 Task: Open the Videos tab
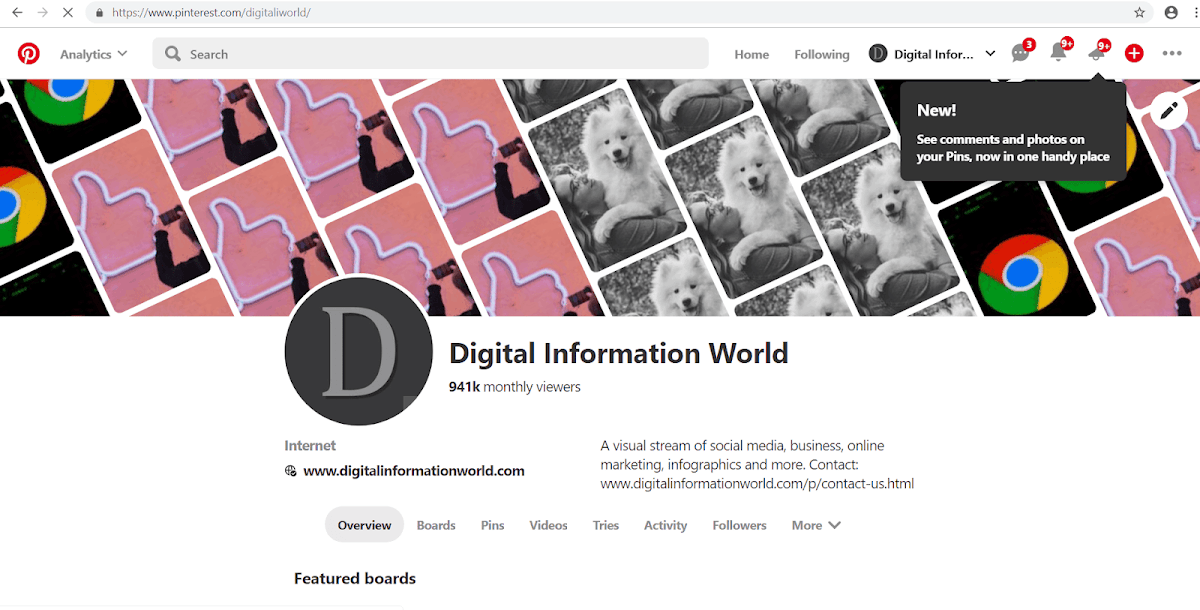click(548, 525)
